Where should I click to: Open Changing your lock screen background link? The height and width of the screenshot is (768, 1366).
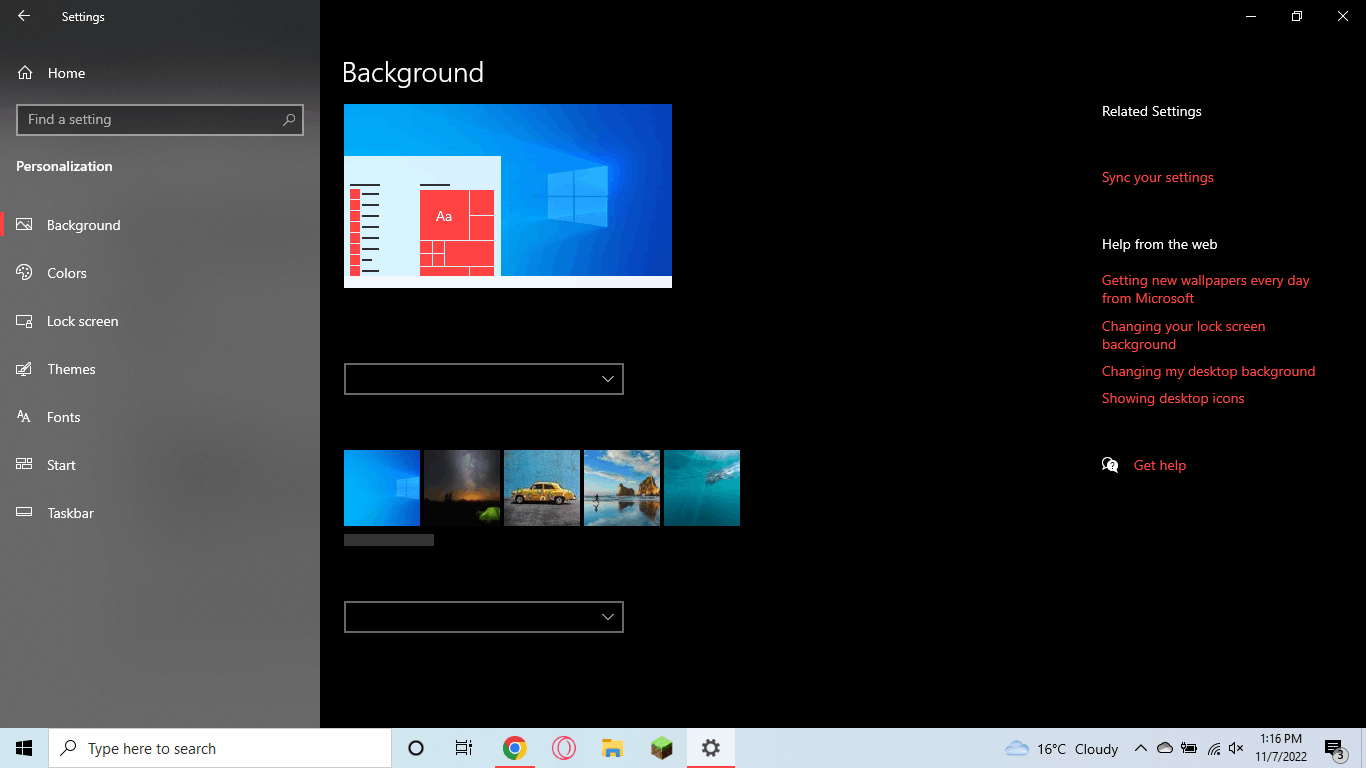point(1184,335)
